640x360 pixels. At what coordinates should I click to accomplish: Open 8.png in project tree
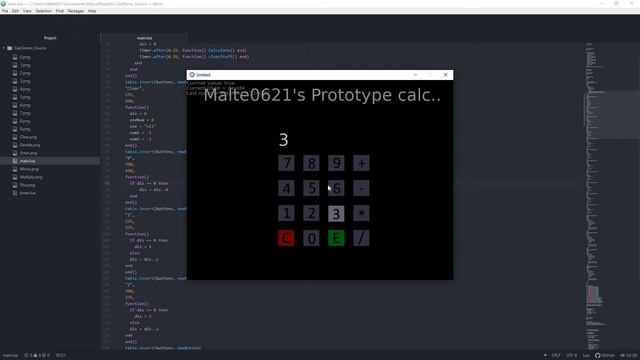point(25,121)
